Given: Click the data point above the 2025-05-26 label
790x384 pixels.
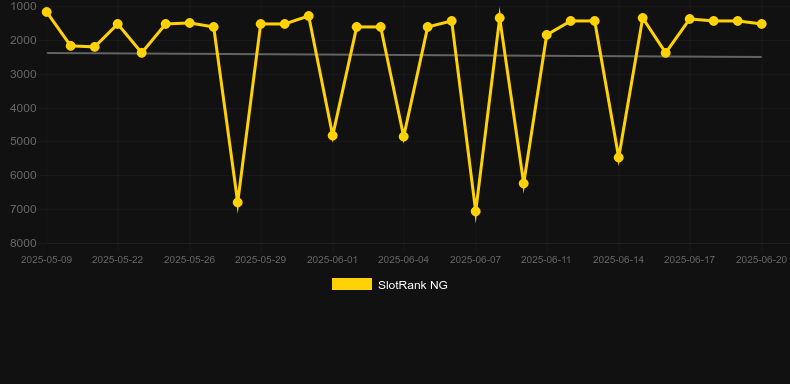Looking at the screenshot, I should pos(189,23).
